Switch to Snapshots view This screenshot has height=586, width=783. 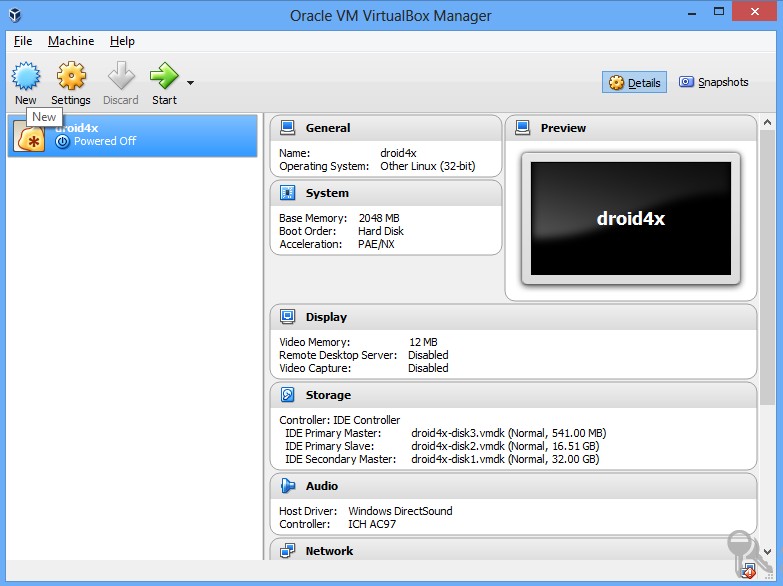coord(714,82)
